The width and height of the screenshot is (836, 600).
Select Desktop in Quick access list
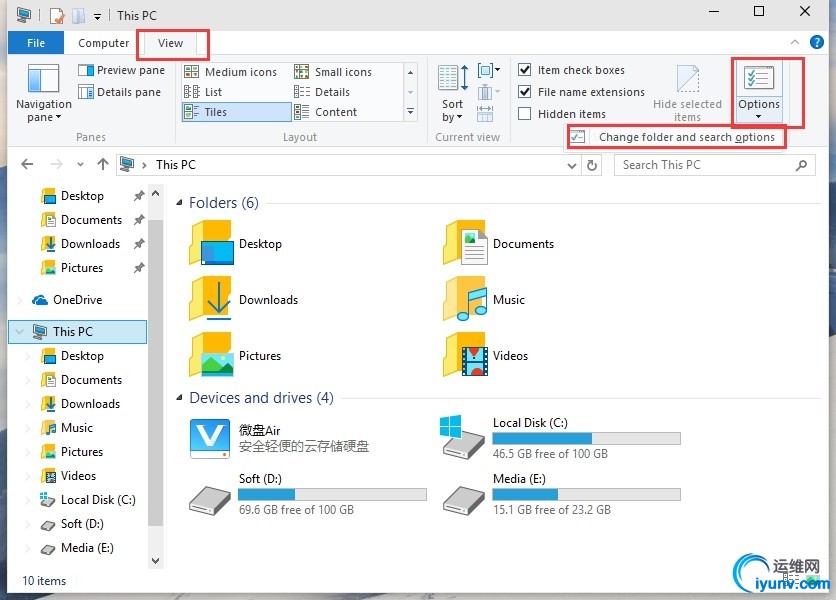82,196
